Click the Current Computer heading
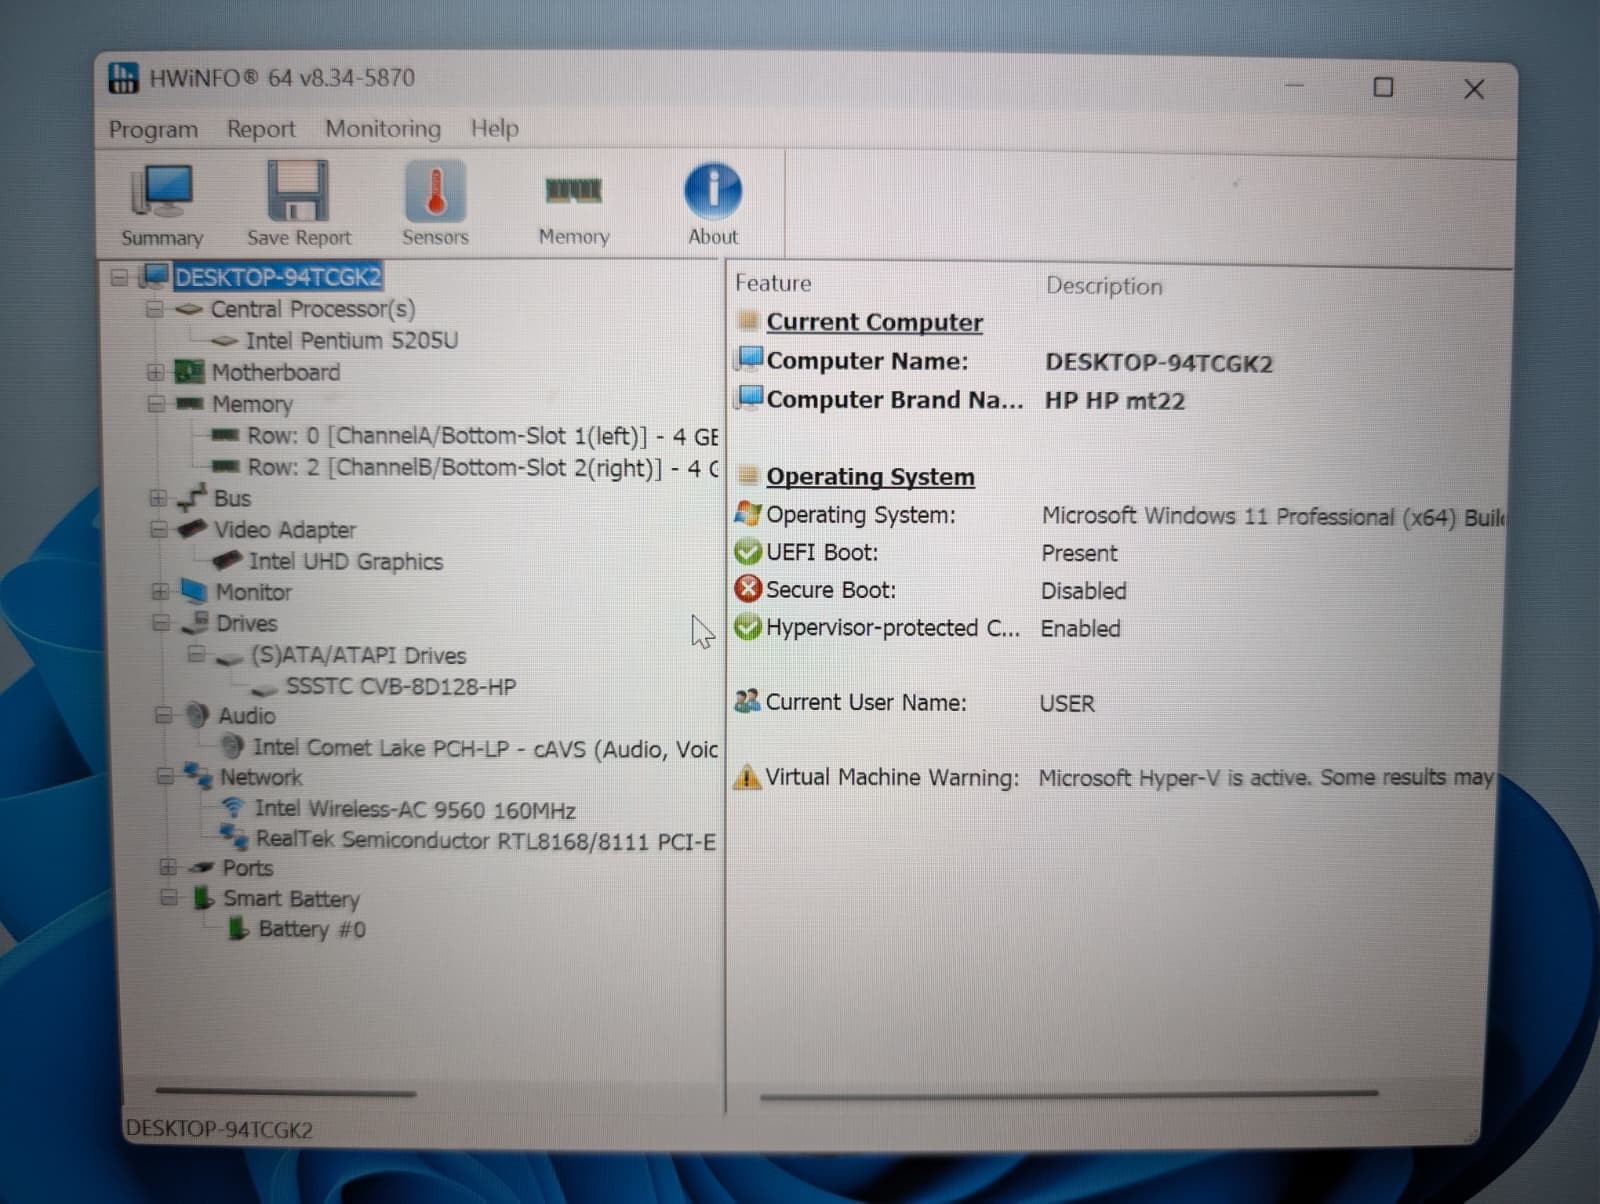 point(874,322)
